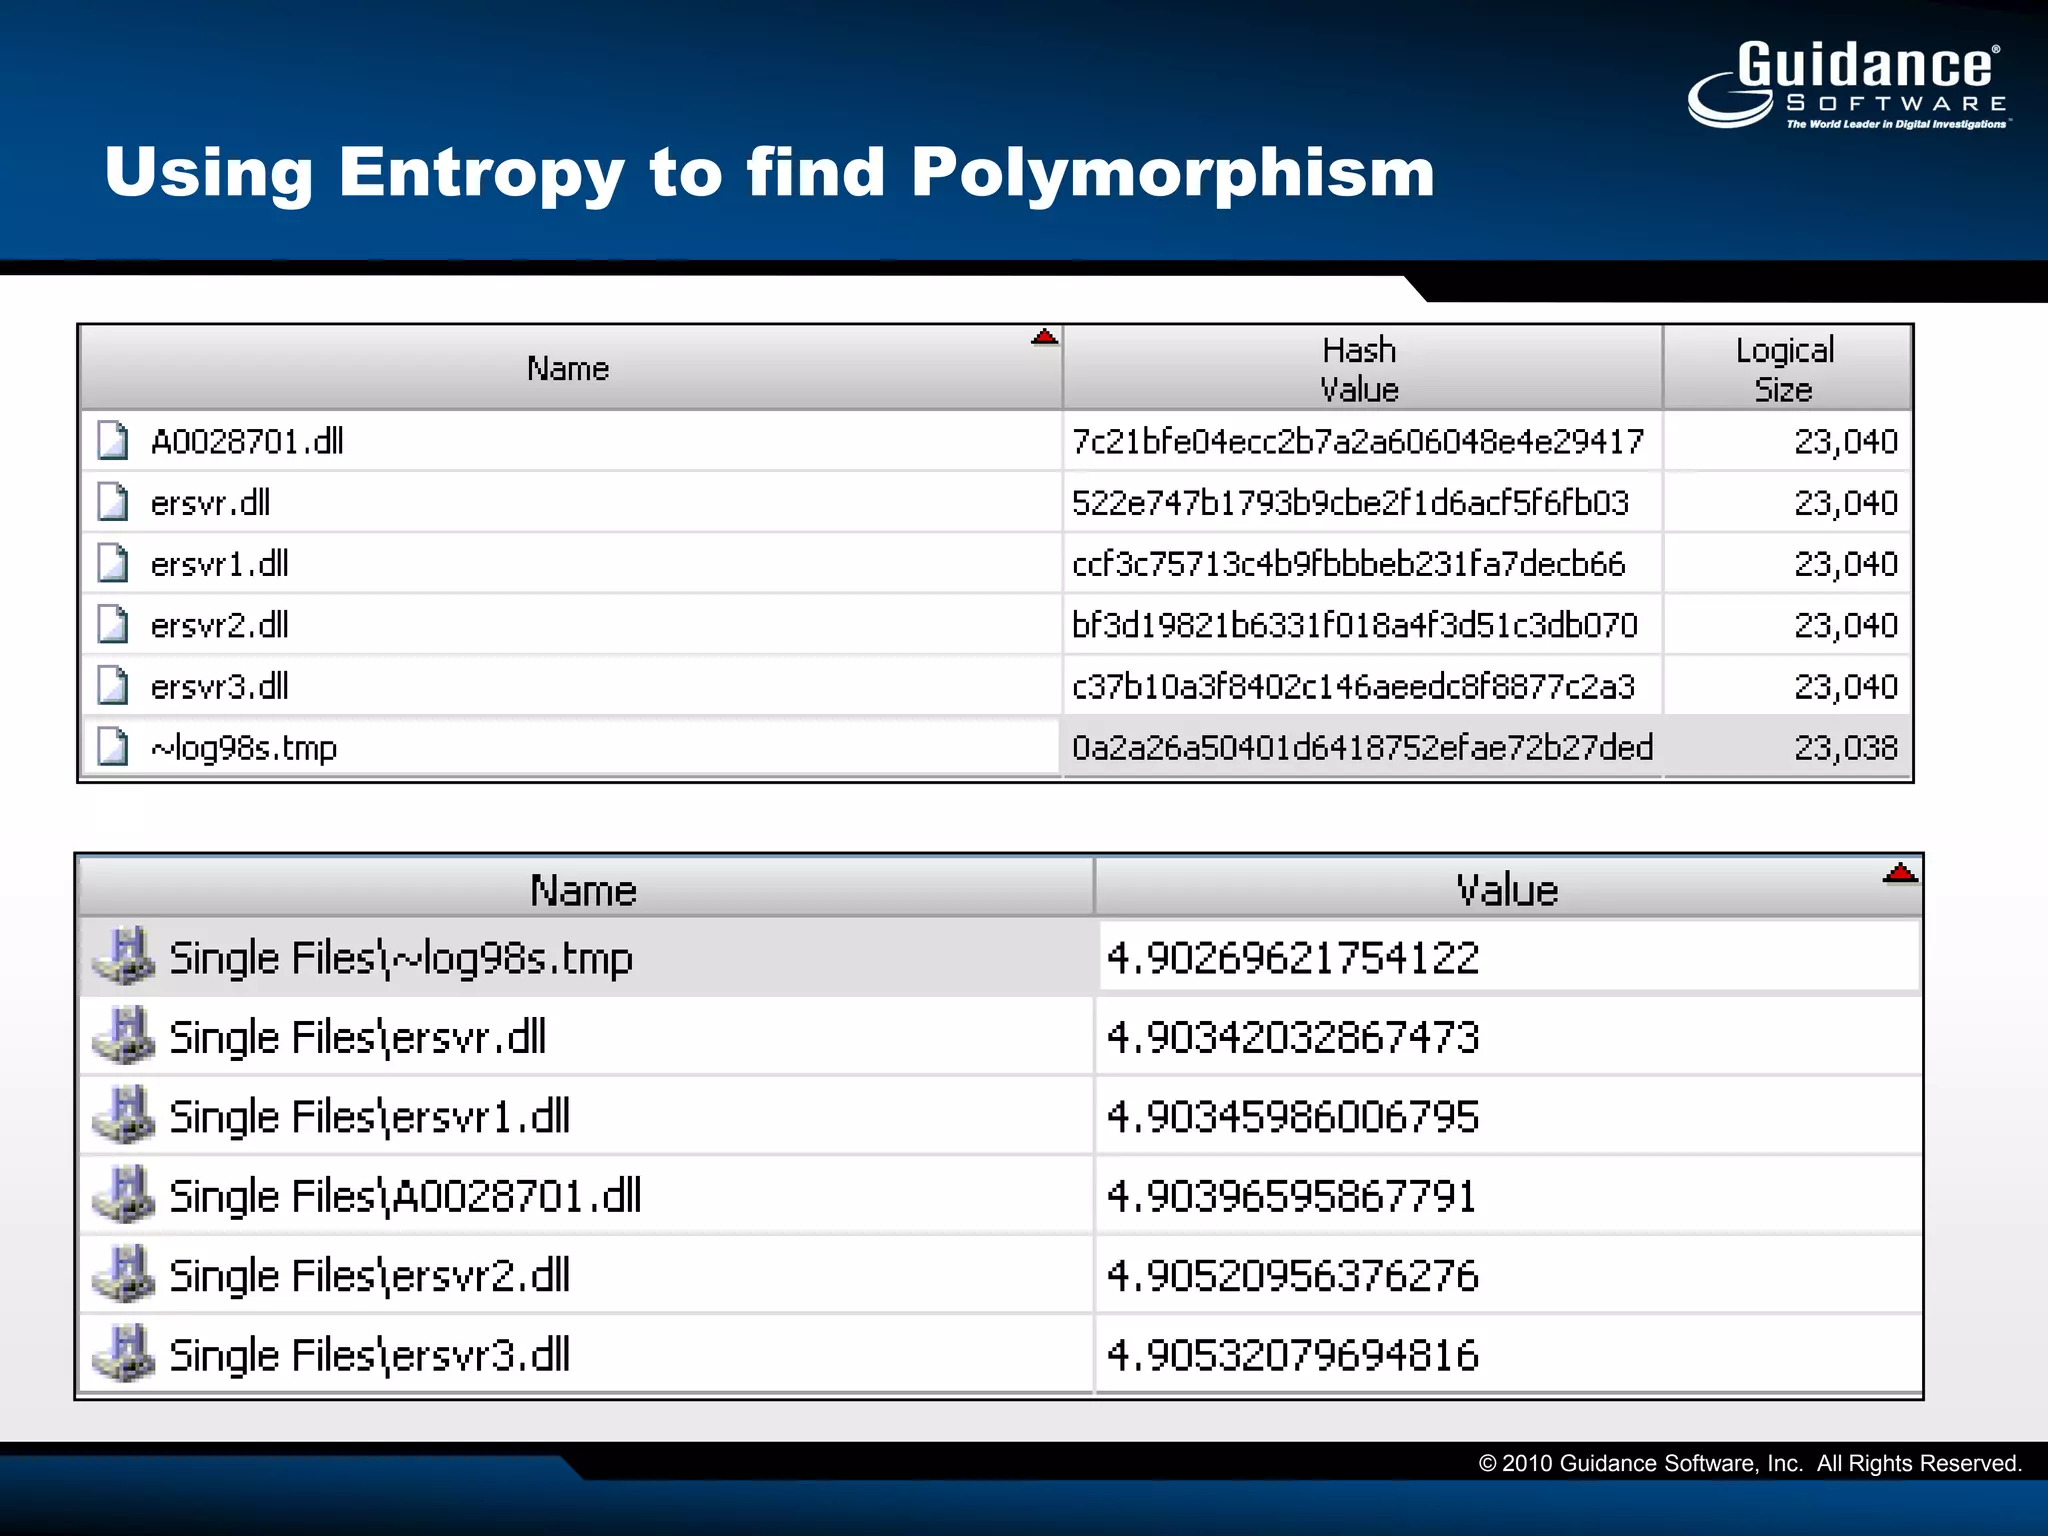Select the ersvr2.dll file row
Viewport: 2048px width, 1536px height.
pos(220,625)
